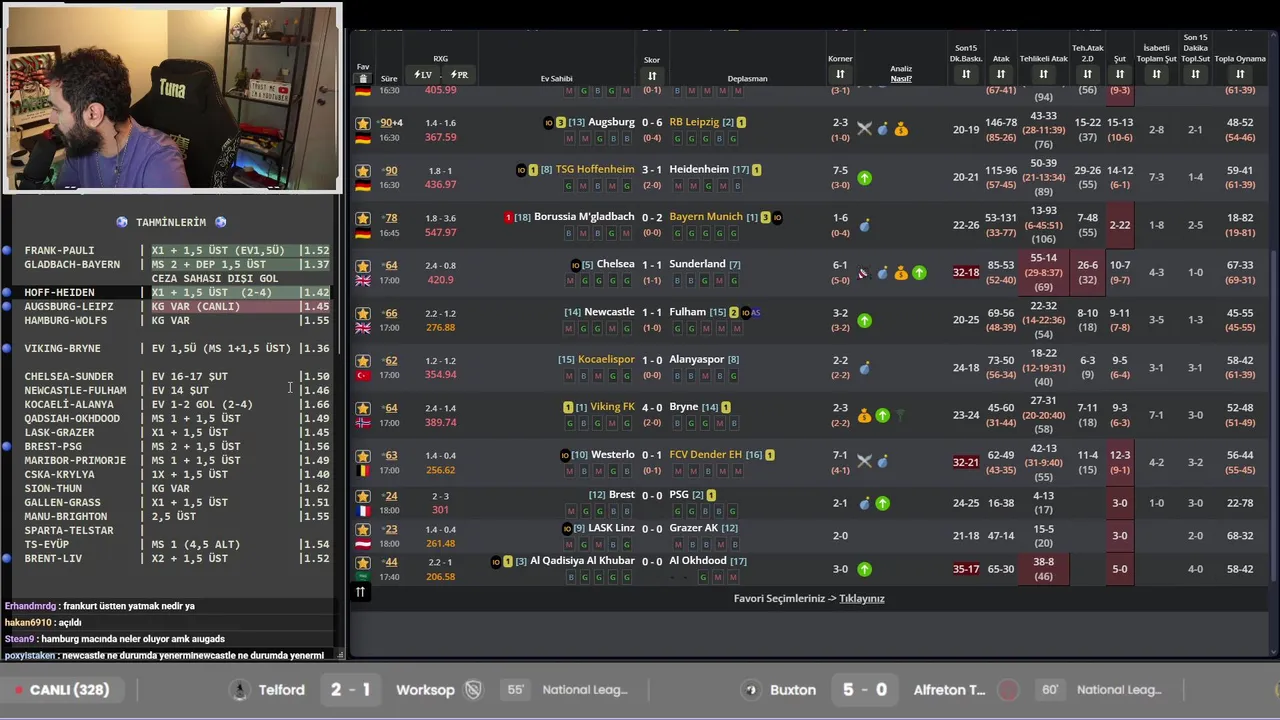1280x720 pixels.
Task: Click Worksop team crest in bottom ticker
Action: [474, 690]
